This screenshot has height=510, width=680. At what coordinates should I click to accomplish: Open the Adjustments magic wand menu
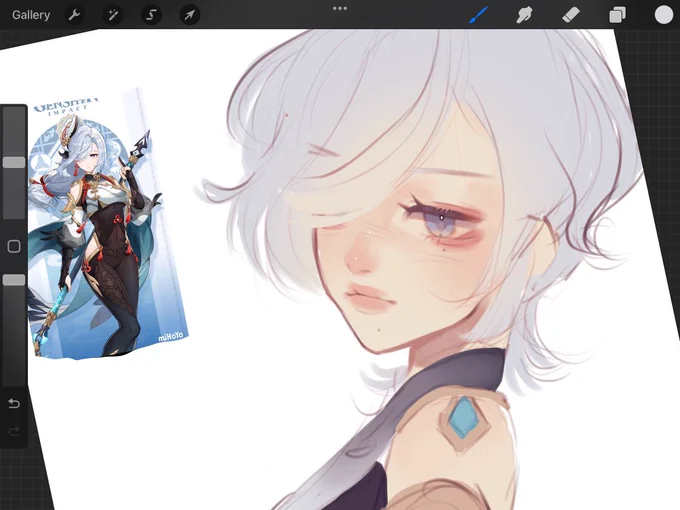pos(113,15)
